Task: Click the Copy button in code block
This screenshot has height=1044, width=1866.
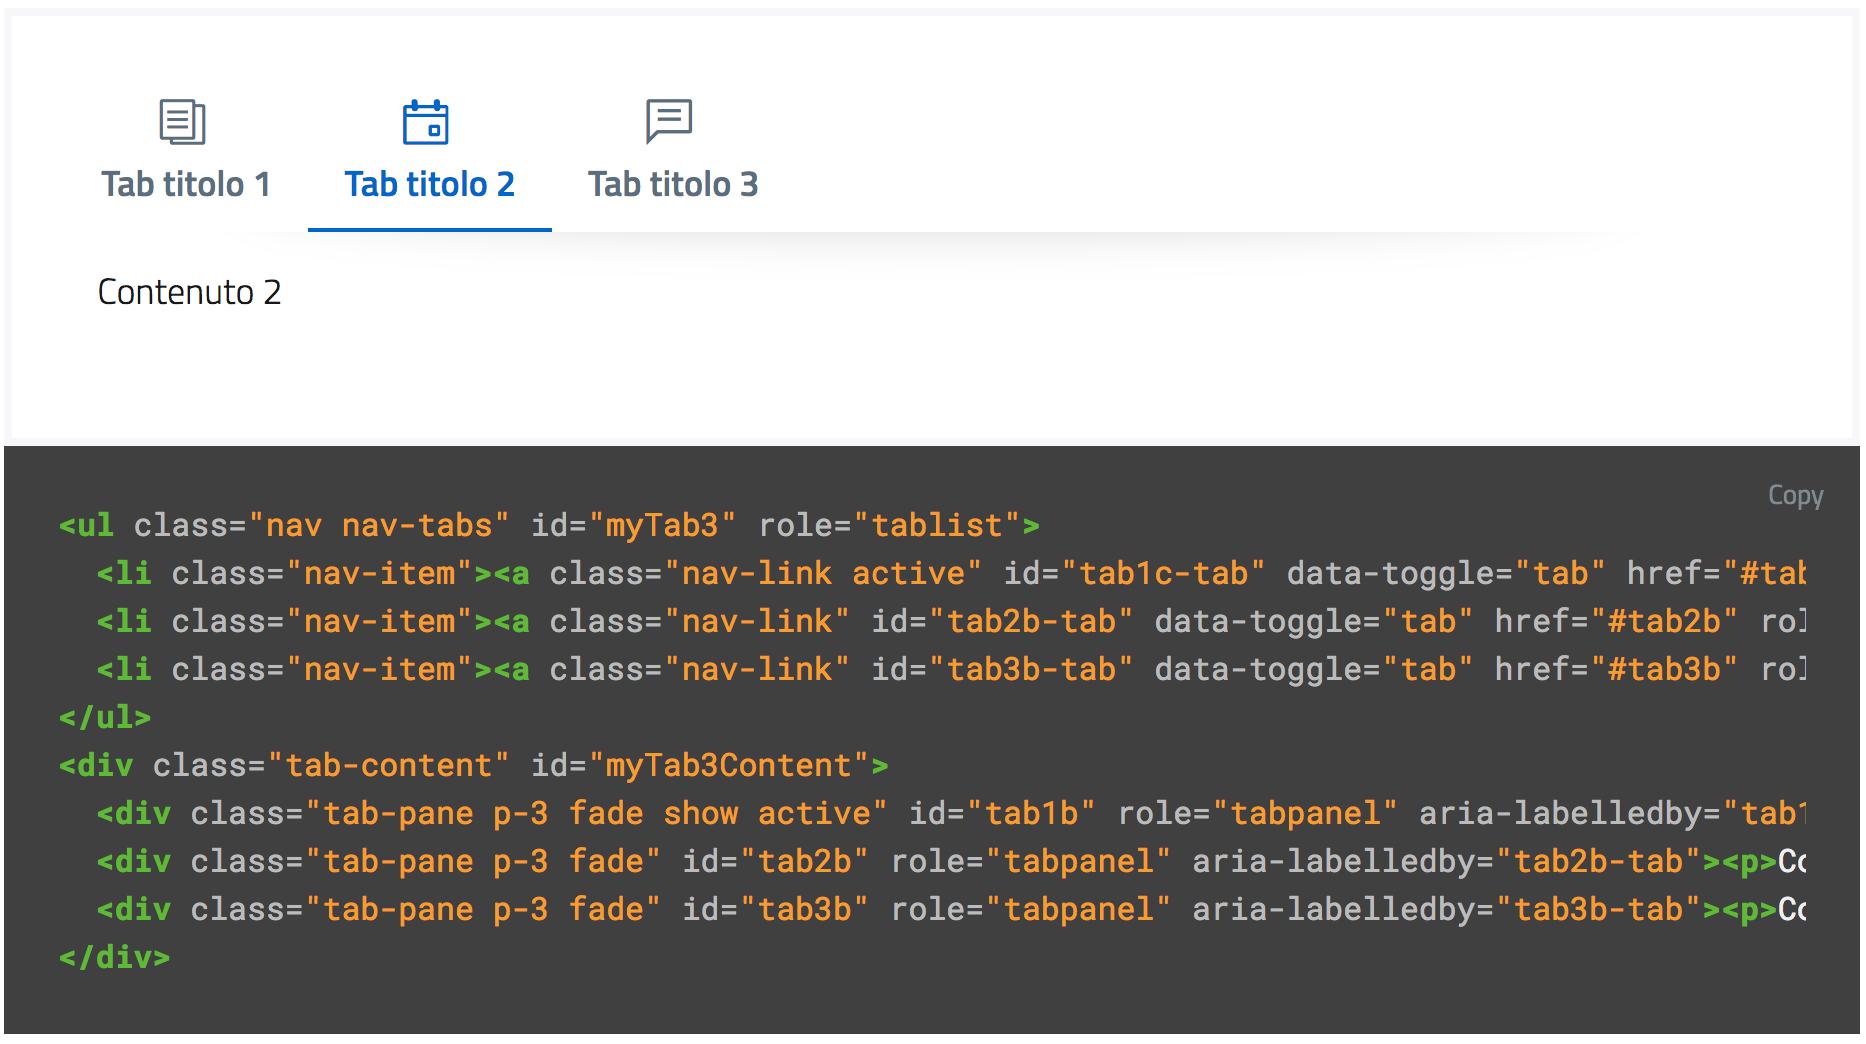Action: point(1794,495)
